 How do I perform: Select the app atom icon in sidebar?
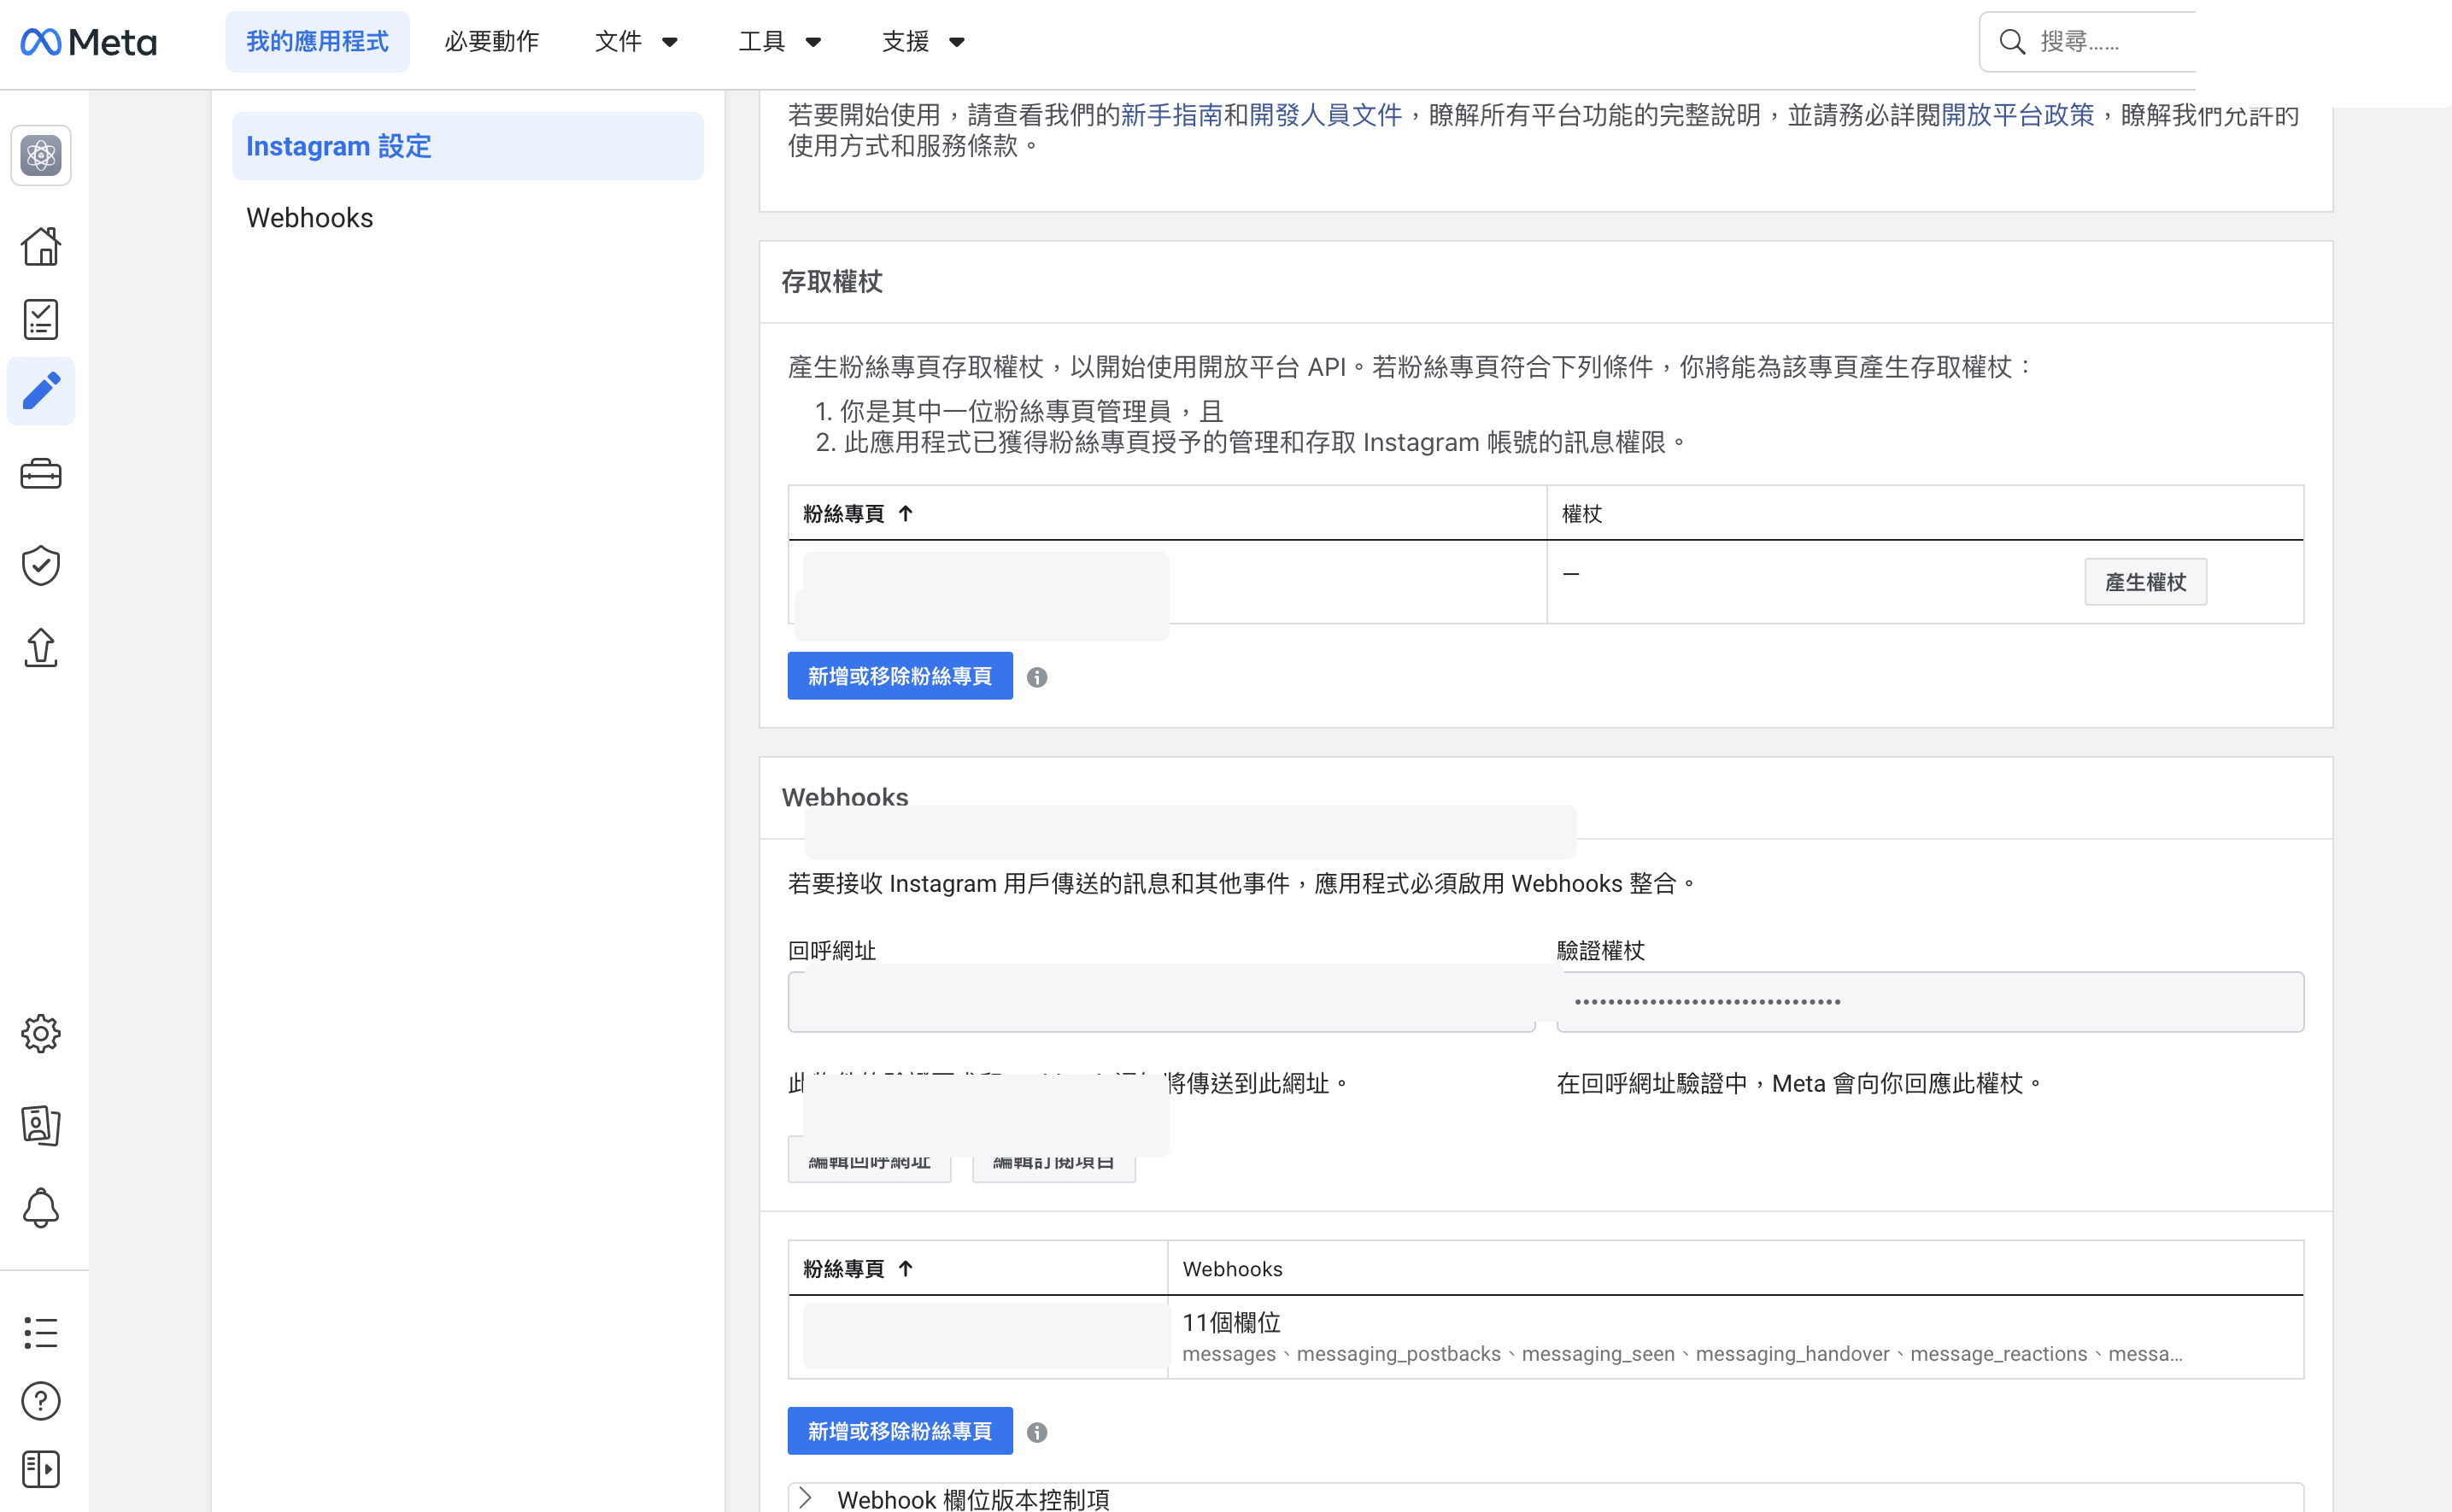(41, 155)
